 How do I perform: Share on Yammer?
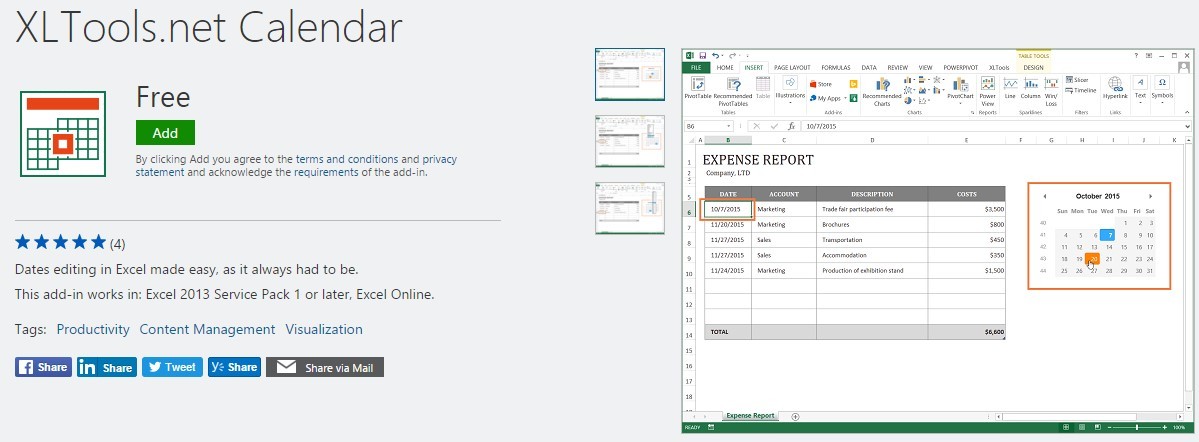pos(234,367)
